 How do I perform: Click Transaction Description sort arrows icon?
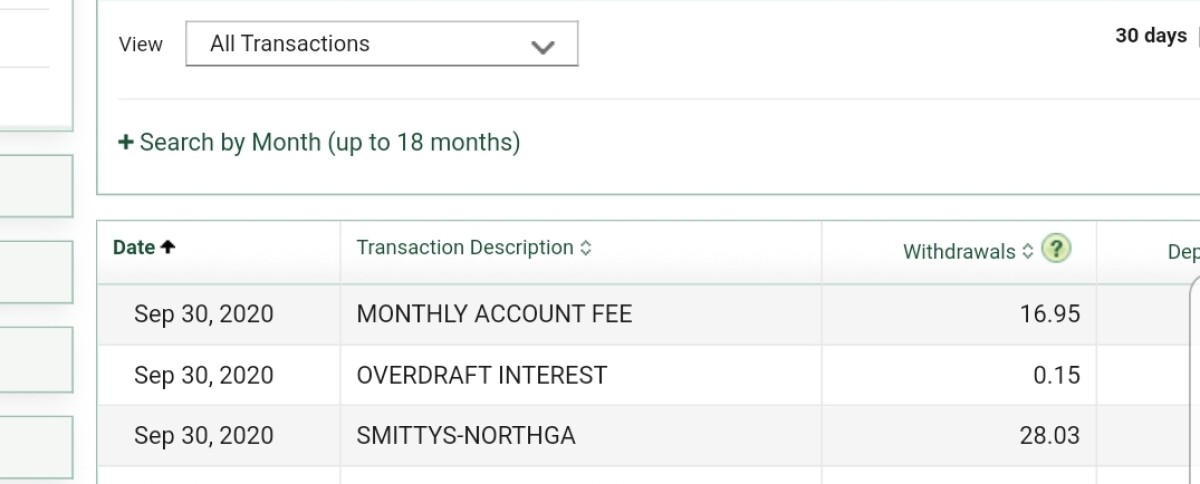tap(586, 248)
